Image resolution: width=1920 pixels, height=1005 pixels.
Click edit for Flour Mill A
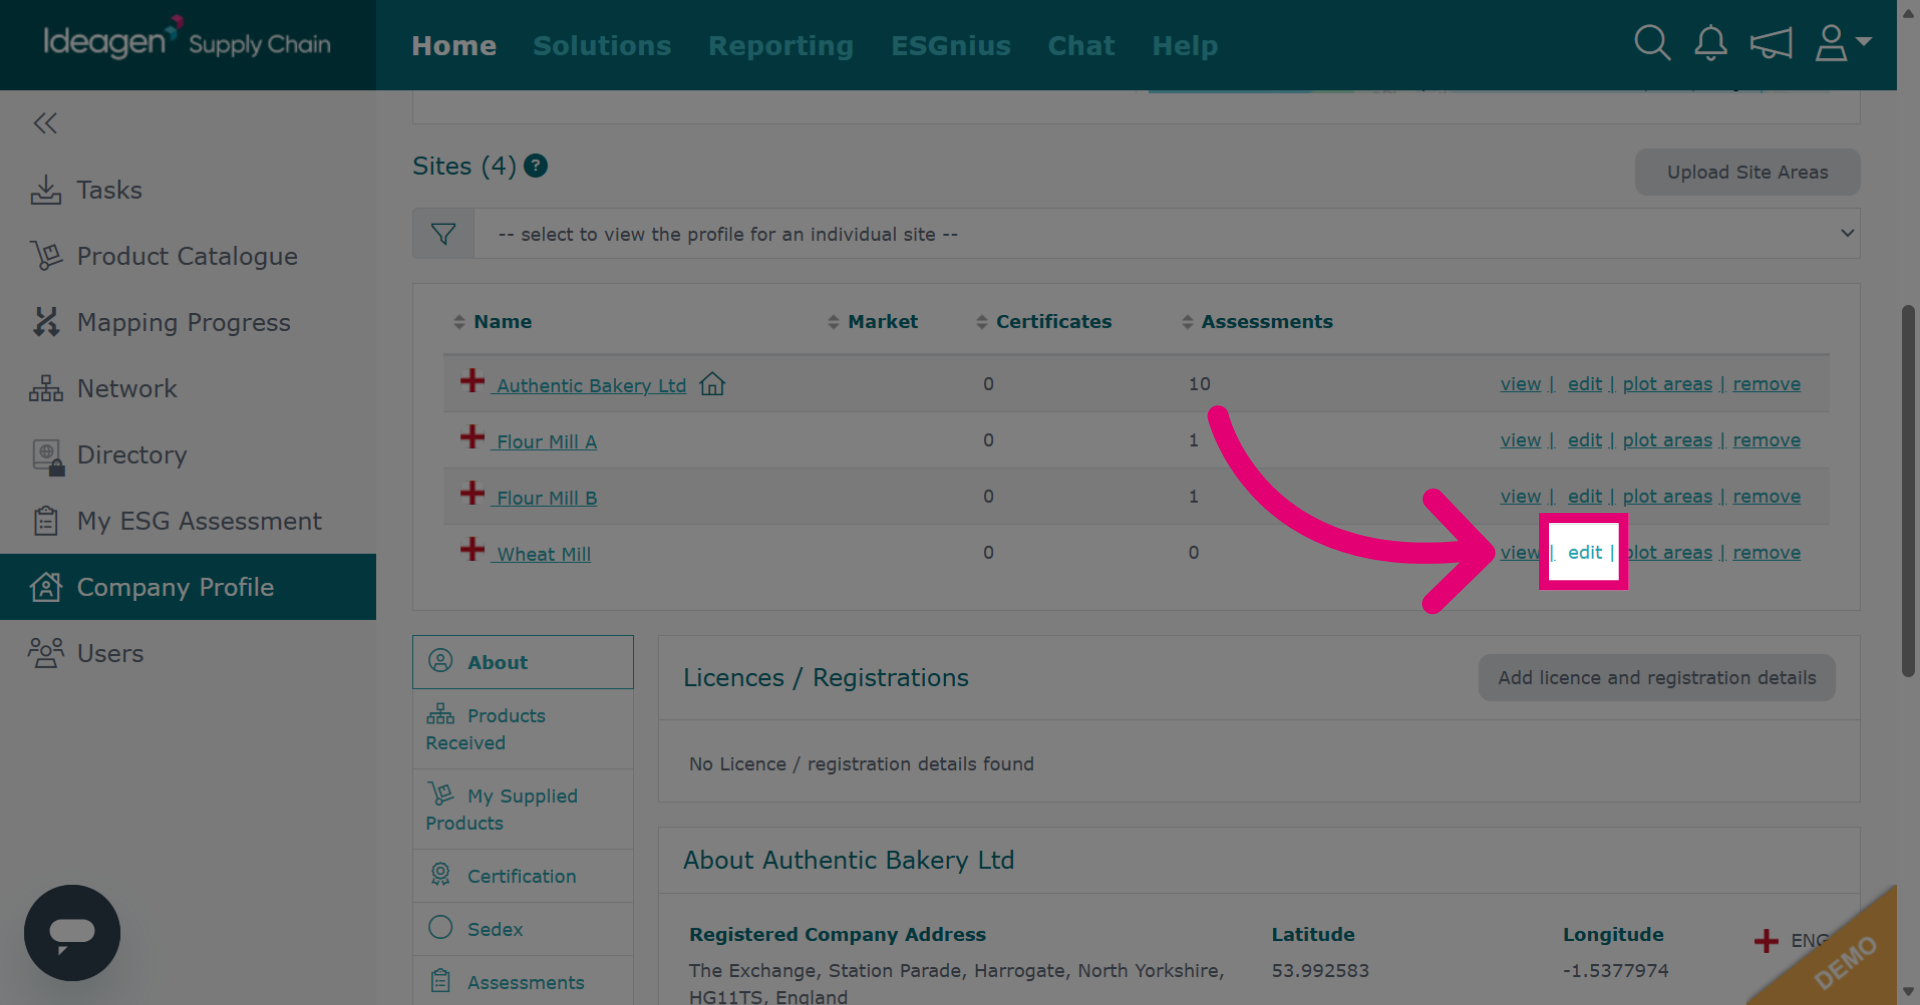tap(1584, 440)
